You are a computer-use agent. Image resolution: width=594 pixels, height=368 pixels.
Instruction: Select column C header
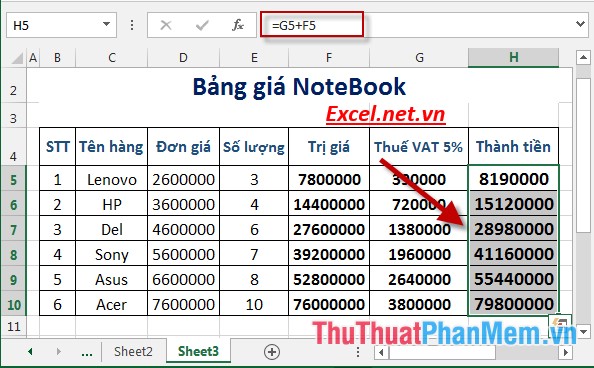111,58
